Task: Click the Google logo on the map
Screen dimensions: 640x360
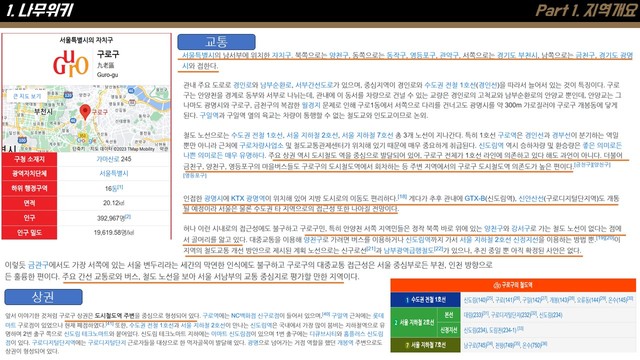Action: [x=87, y=140]
